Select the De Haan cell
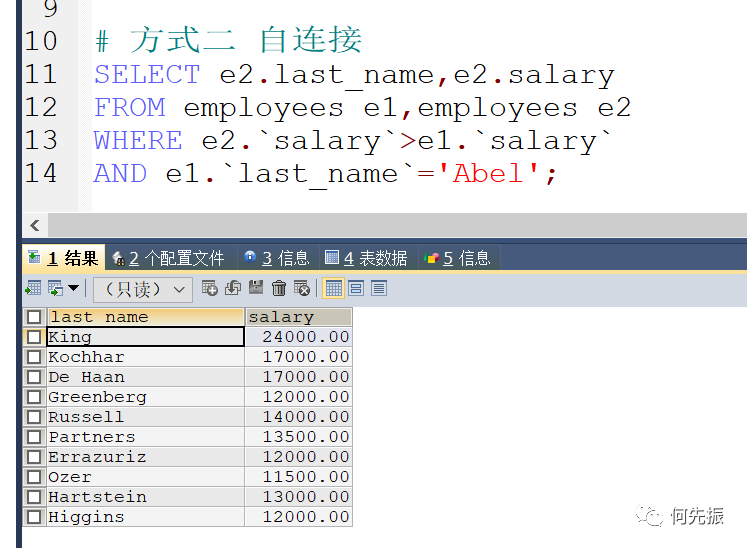The width and height of the screenshot is (747, 548). [146, 377]
